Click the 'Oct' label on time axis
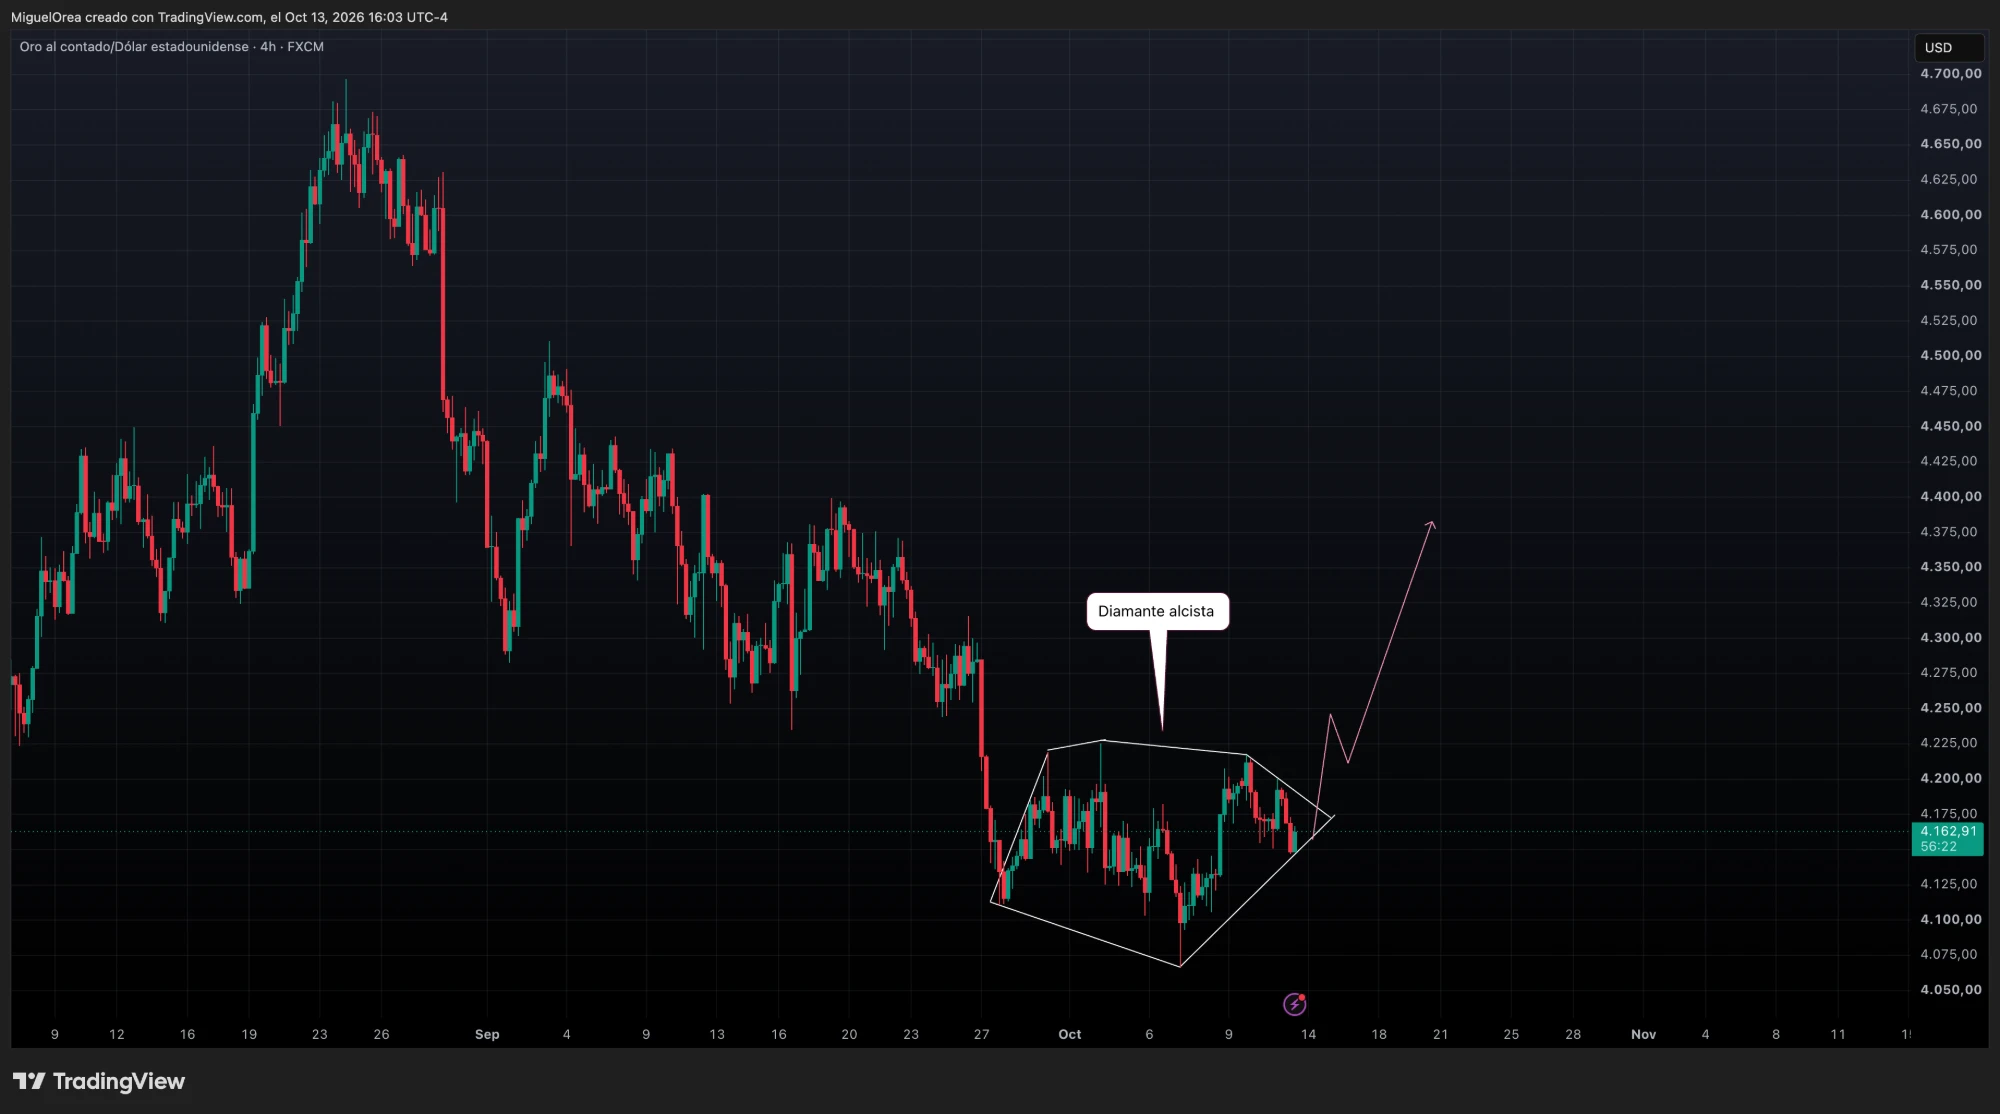2000x1114 pixels. coord(1070,1034)
